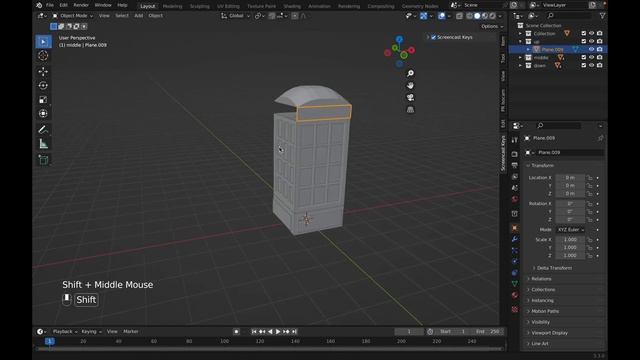
Task: Click the timeline frame 1 playhead marker
Action: [x=49, y=341]
